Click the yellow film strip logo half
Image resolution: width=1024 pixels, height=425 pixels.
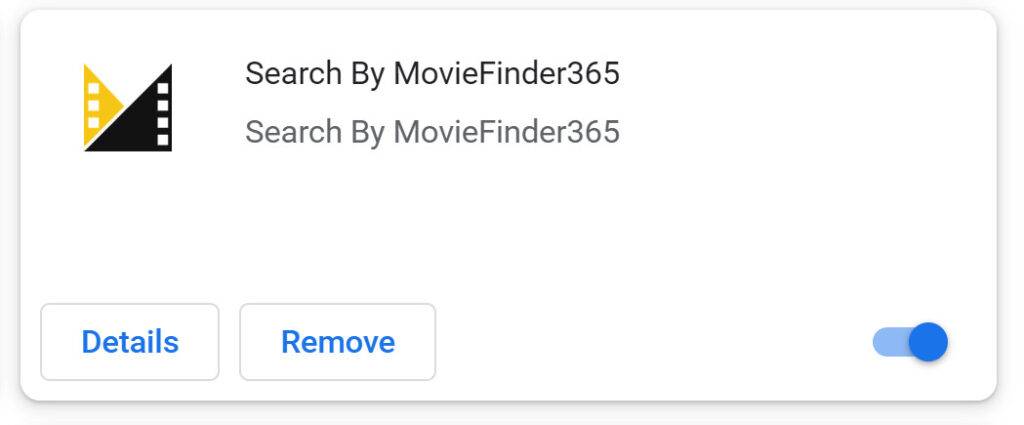pos(99,102)
